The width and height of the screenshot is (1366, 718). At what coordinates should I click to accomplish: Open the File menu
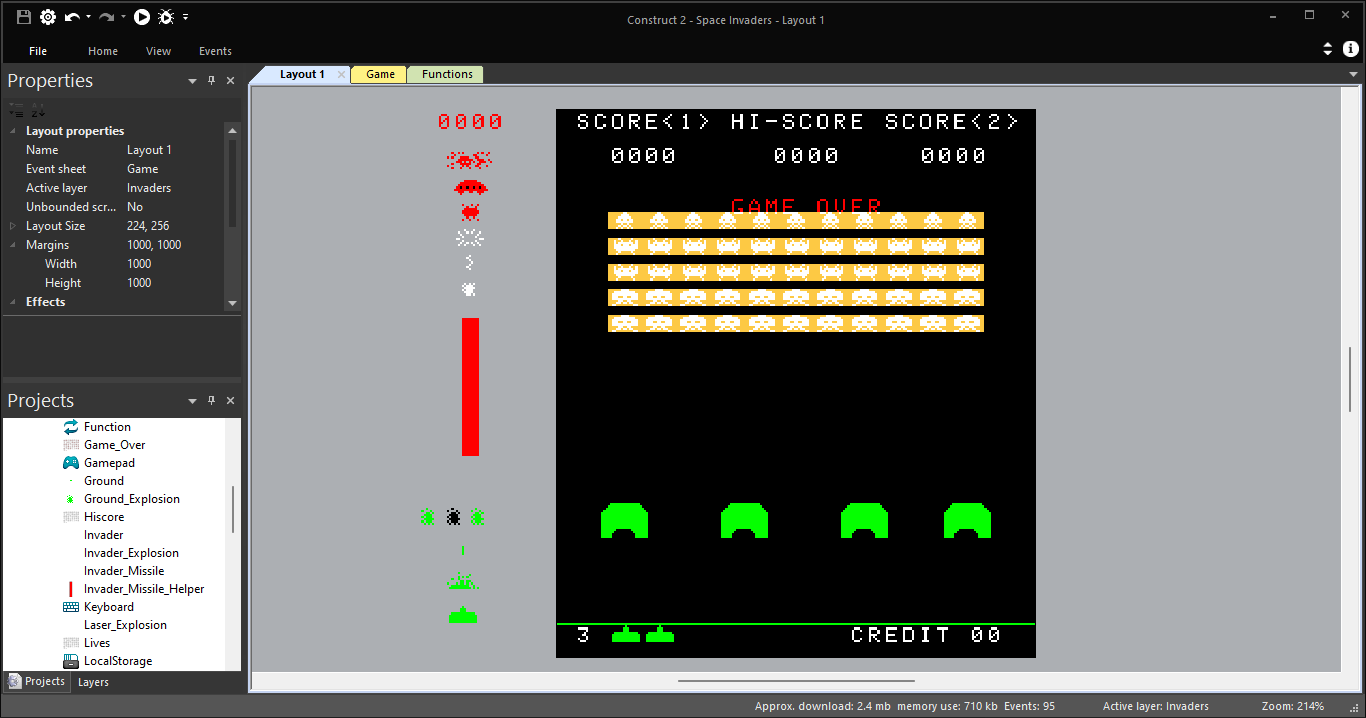click(38, 51)
